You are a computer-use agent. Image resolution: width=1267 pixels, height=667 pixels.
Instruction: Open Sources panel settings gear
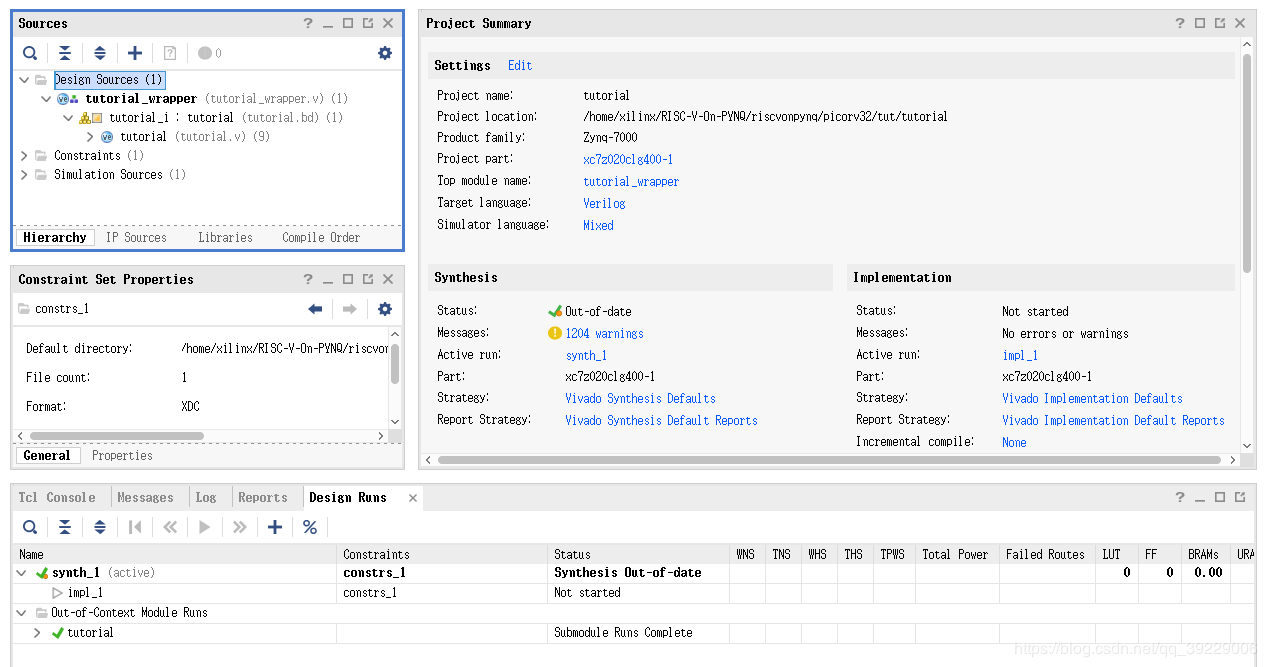[x=385, y=53]
